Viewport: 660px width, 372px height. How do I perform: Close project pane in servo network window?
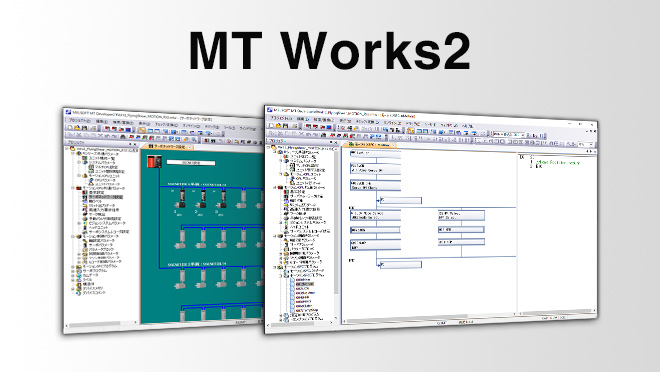coord(135,145)
